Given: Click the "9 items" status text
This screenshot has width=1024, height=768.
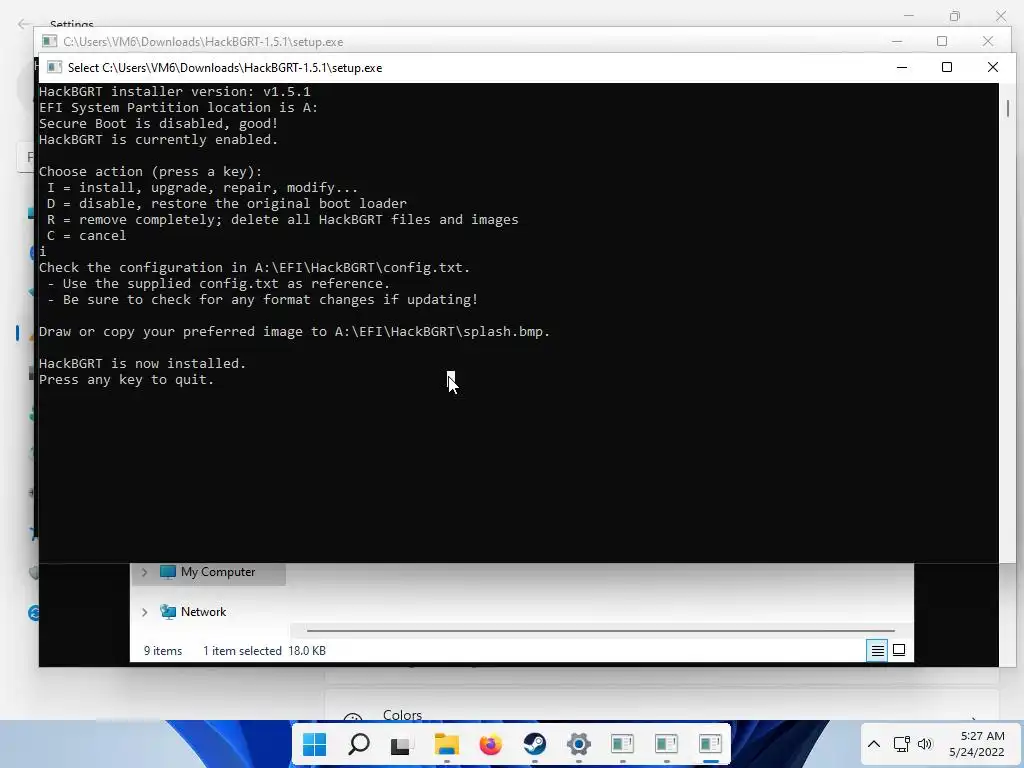Looking at the screenshot, I should click(x=163, y=650).
